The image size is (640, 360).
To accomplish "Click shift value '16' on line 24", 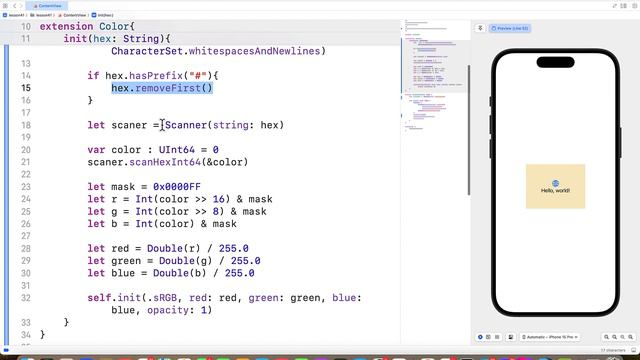I will (x=218, y=199).
